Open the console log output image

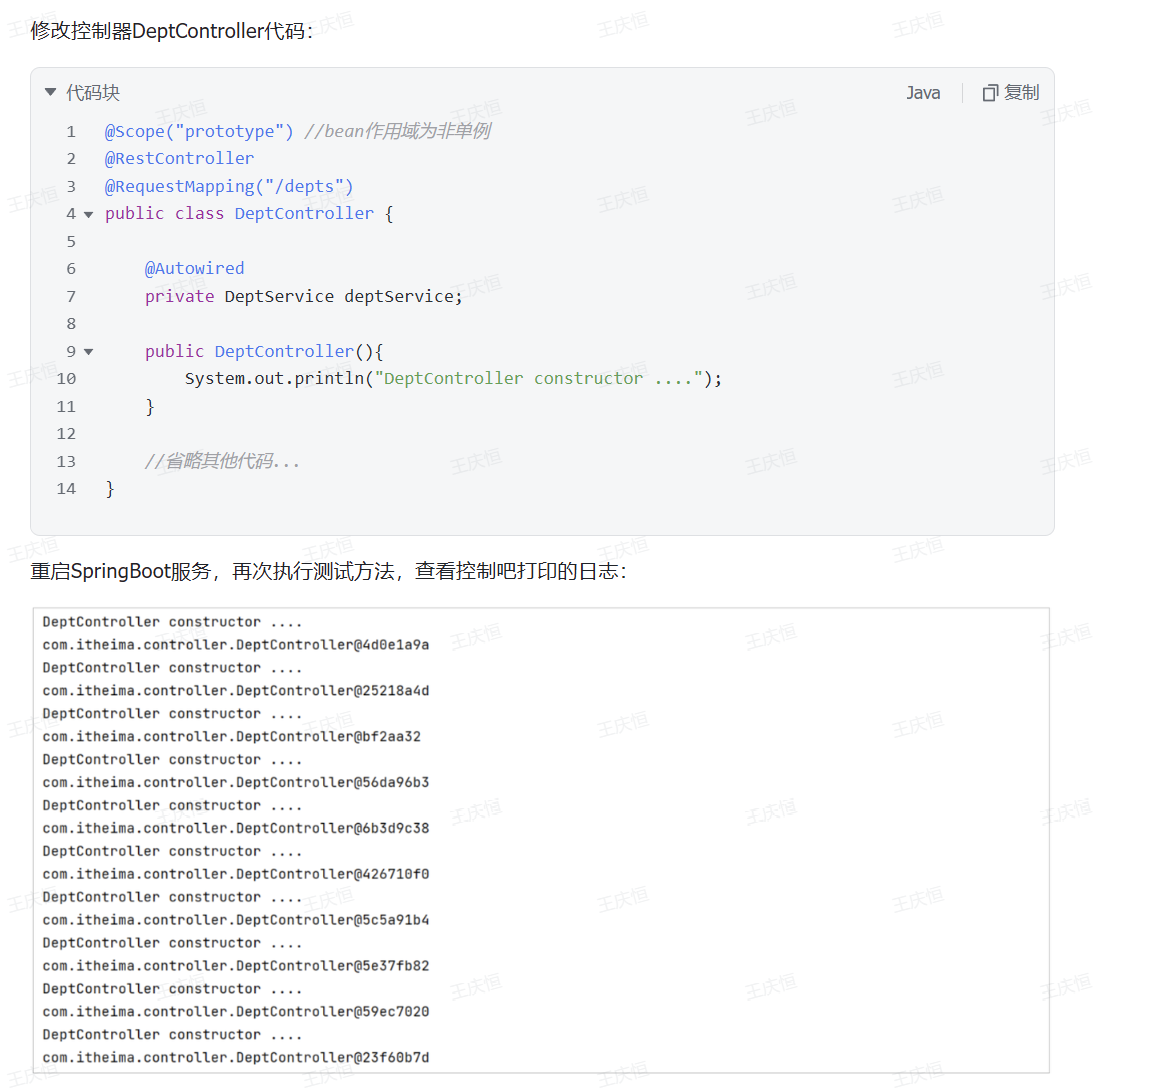[541, 840]
